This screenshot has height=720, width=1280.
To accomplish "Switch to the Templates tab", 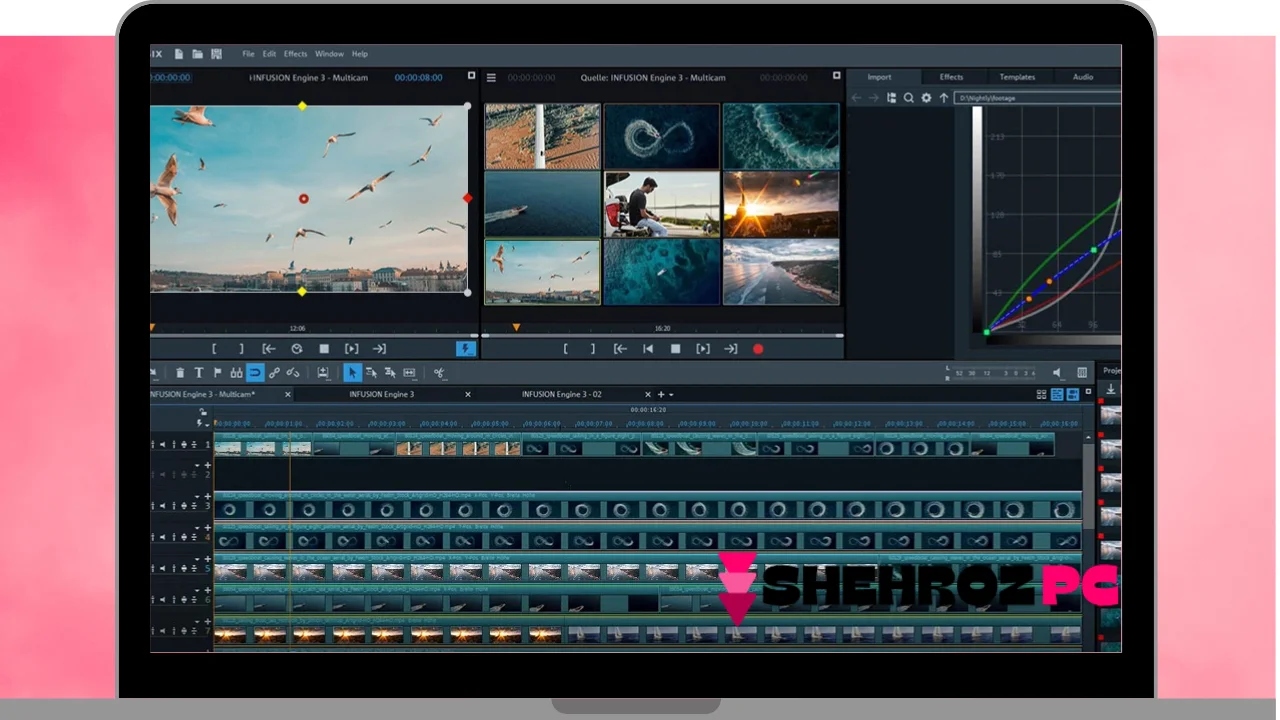I will coord(1017,77).
